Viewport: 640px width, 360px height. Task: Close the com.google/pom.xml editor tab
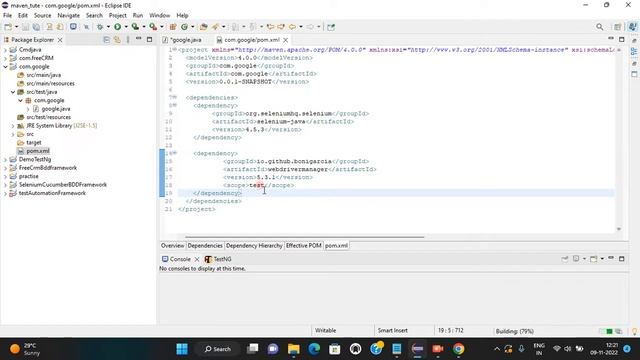286,40
